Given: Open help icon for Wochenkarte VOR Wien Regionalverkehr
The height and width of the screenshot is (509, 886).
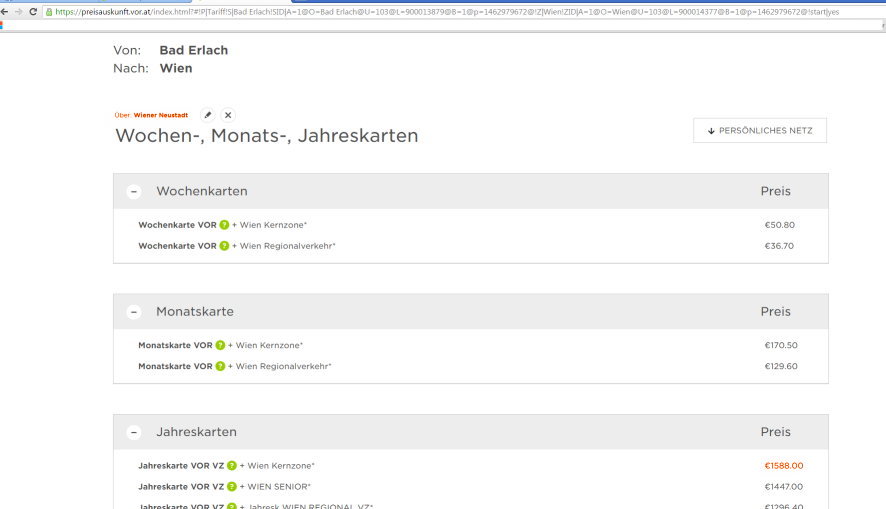Looking at the screenshot, I should click(224, 246).
